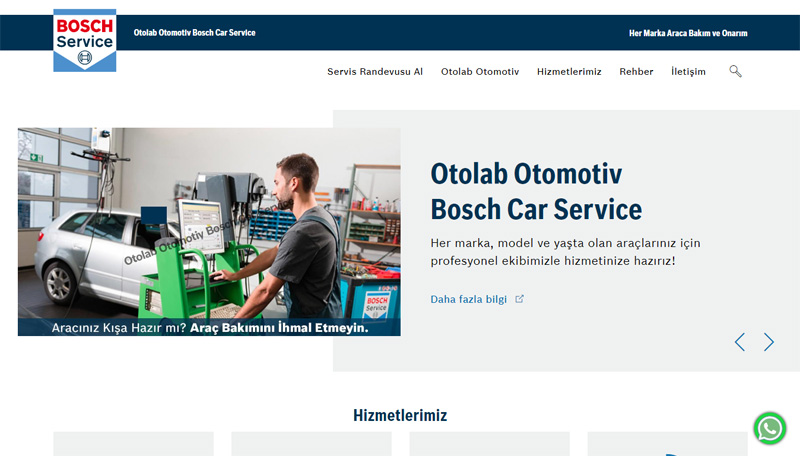Click the hero title Otolab Otomotiv Bosch Car Service
The width and height of the screenshot is (800, 456).
pyautogui.click(x=536, y=192)
